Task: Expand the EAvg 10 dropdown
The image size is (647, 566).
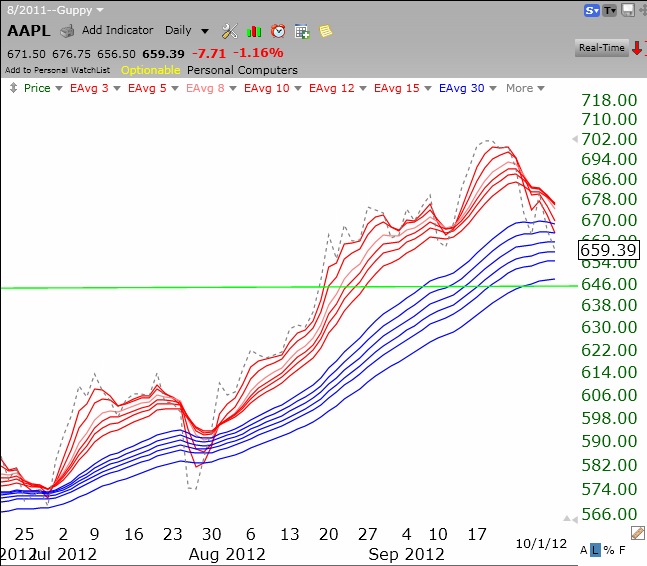Action: [x=298, y=88]
